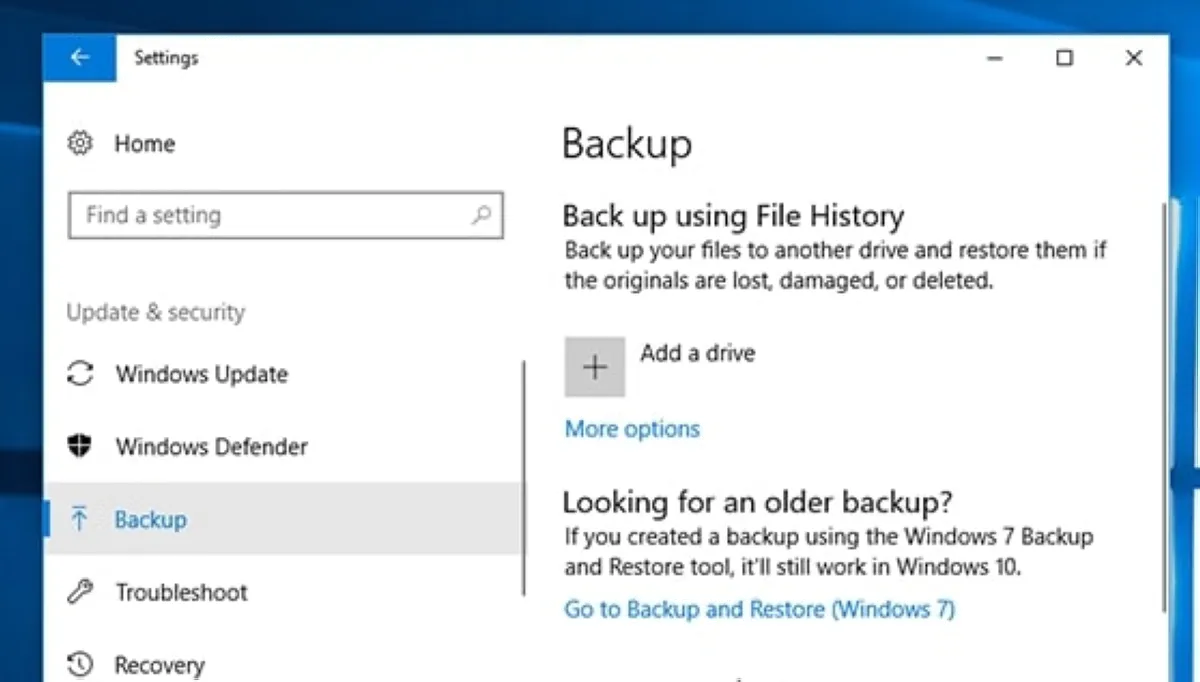This screenshot has width=1200, height=682.
Task: Click the Troubleshoot wrench icon
Action: pos(79,592)
